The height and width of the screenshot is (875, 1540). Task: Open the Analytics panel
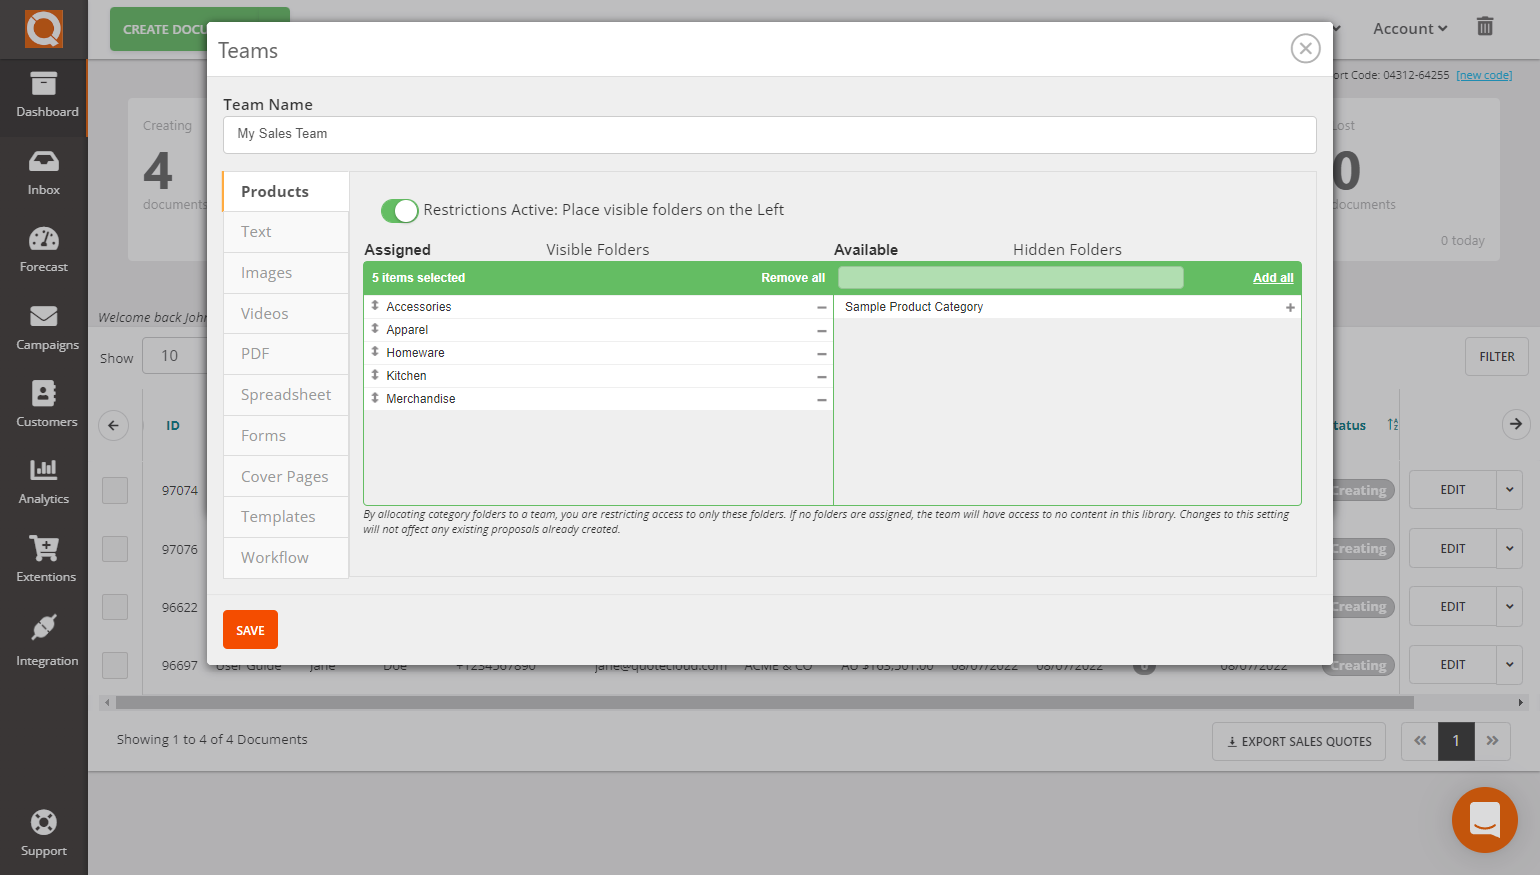43,481
